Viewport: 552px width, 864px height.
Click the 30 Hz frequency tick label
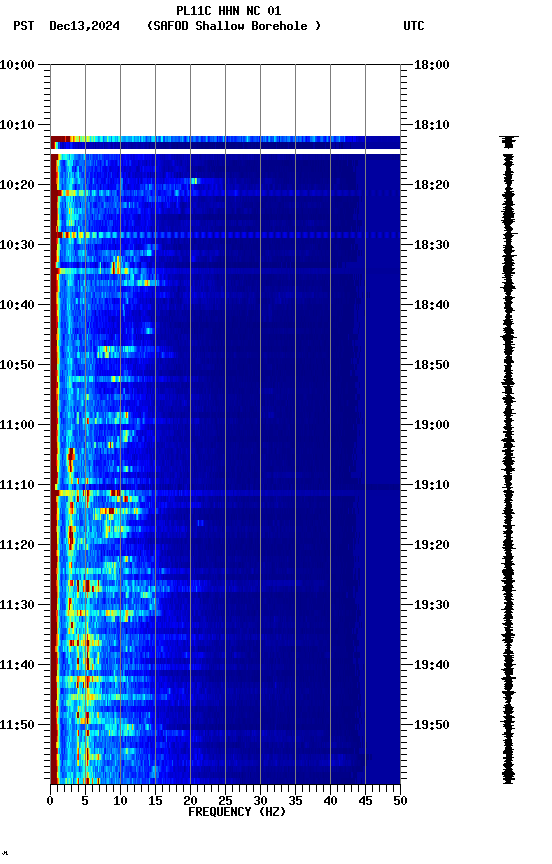click(260, 801)
